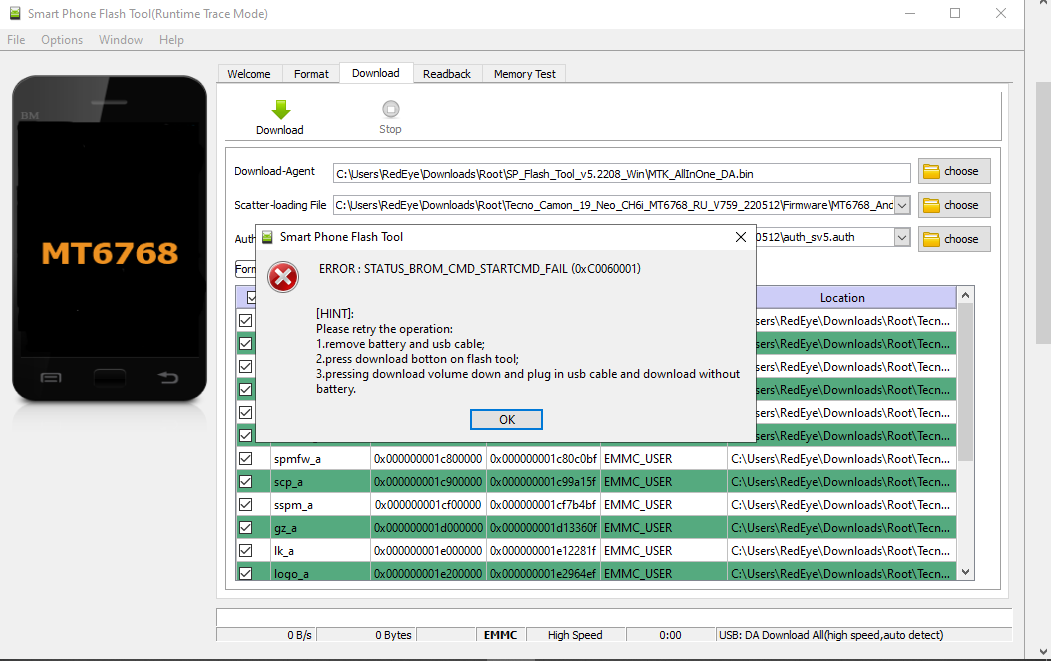The image size is (1051, 661).
Task: Click the phone illustration showing MT6768
Action: (109, 239)
